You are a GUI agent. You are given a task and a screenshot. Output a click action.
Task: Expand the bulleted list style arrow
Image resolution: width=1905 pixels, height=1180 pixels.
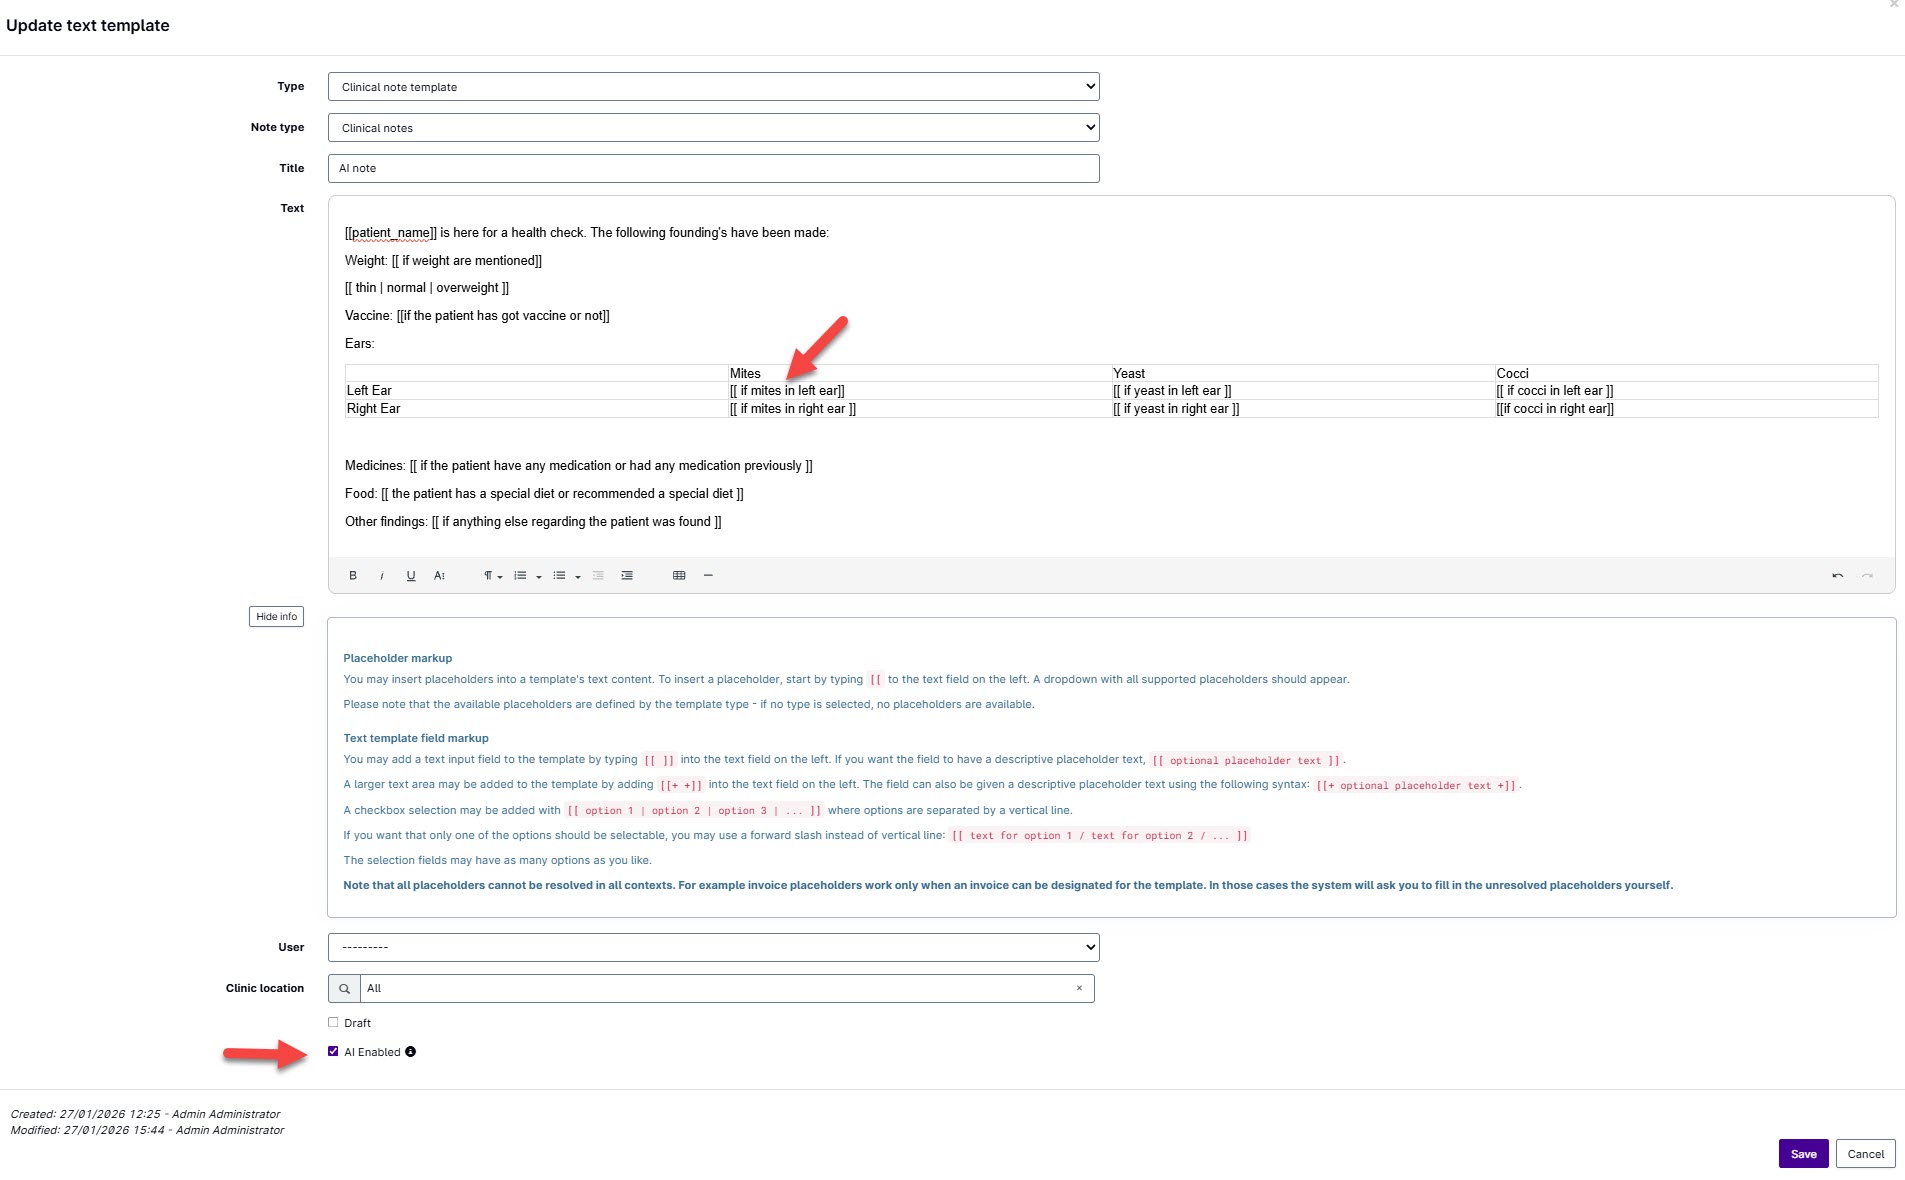pos(578,577)
